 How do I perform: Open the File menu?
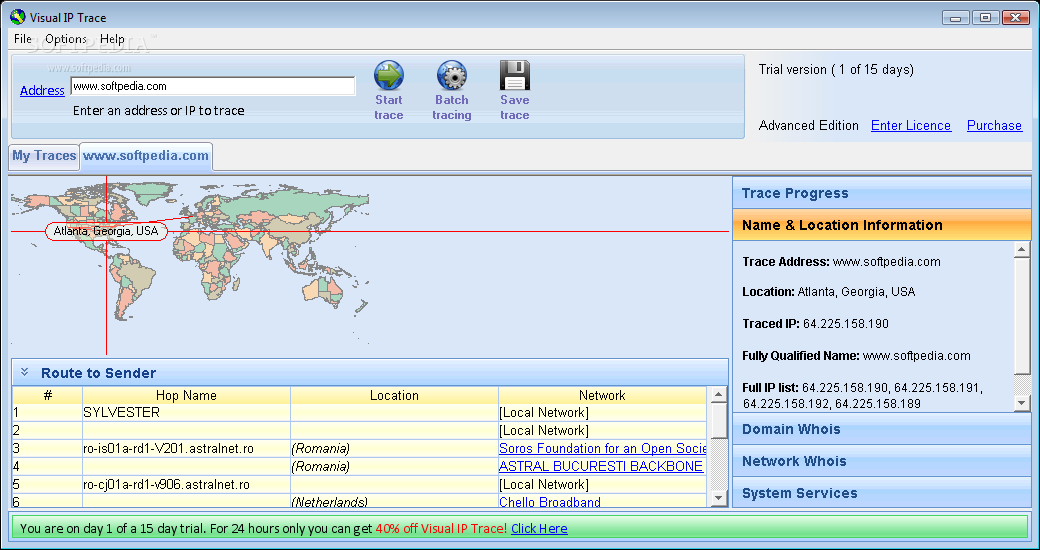tap(23, 38)
